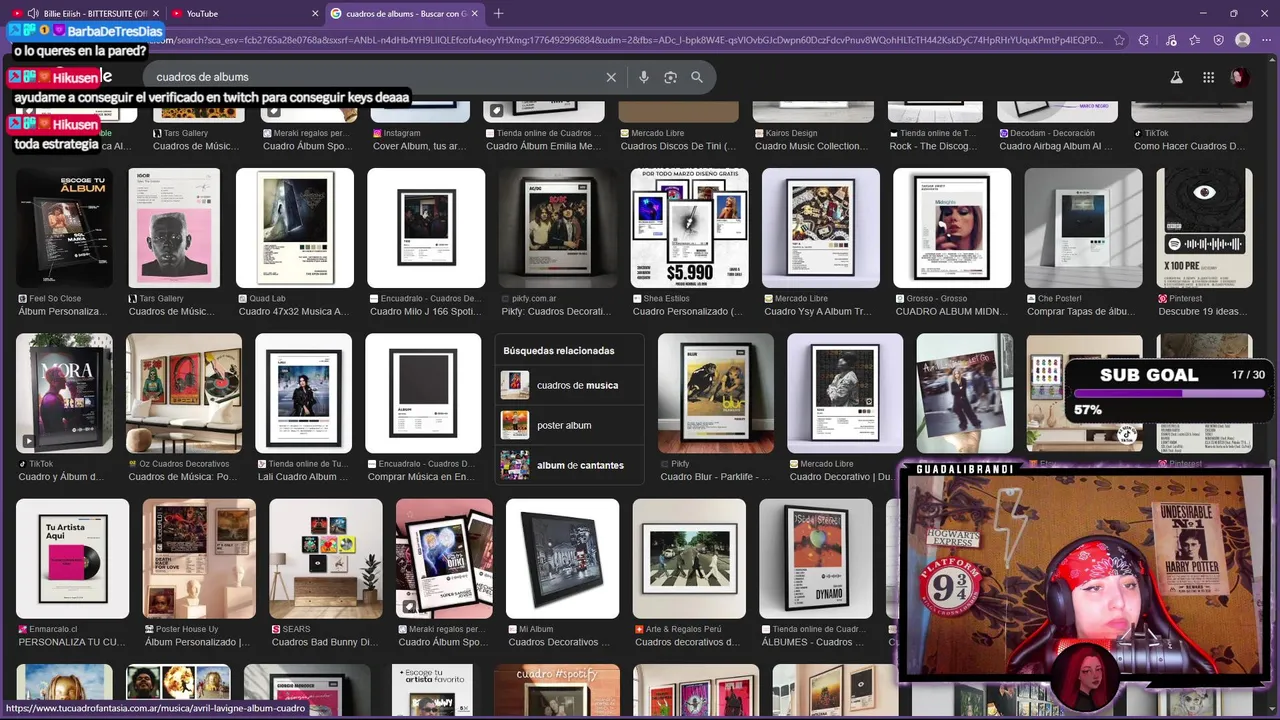
Task: Open the browser three-dot menu
Action: point(1265,40)
